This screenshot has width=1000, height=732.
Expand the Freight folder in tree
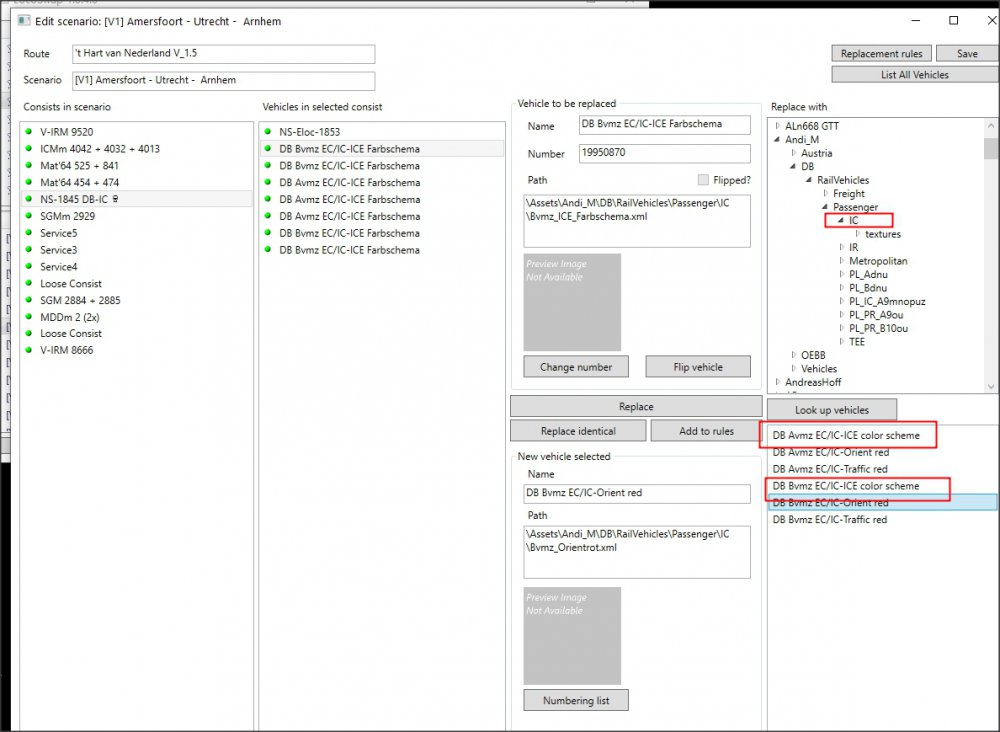coord(826,194)
